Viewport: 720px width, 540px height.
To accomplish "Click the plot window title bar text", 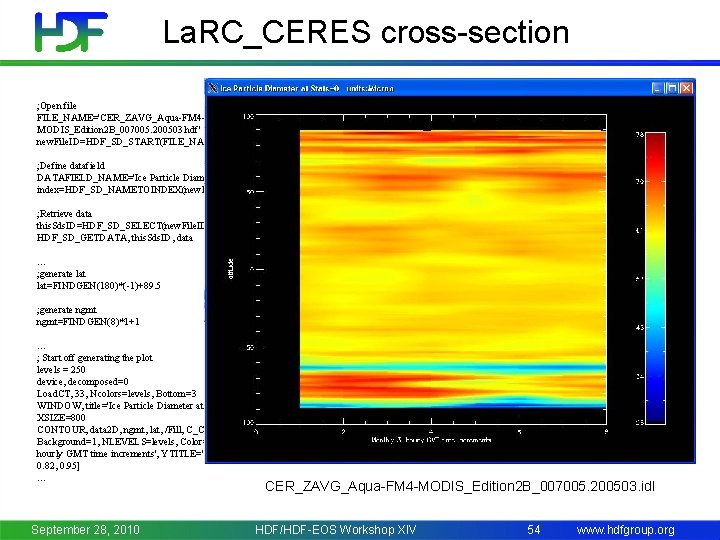I will [x=307, y=88].
